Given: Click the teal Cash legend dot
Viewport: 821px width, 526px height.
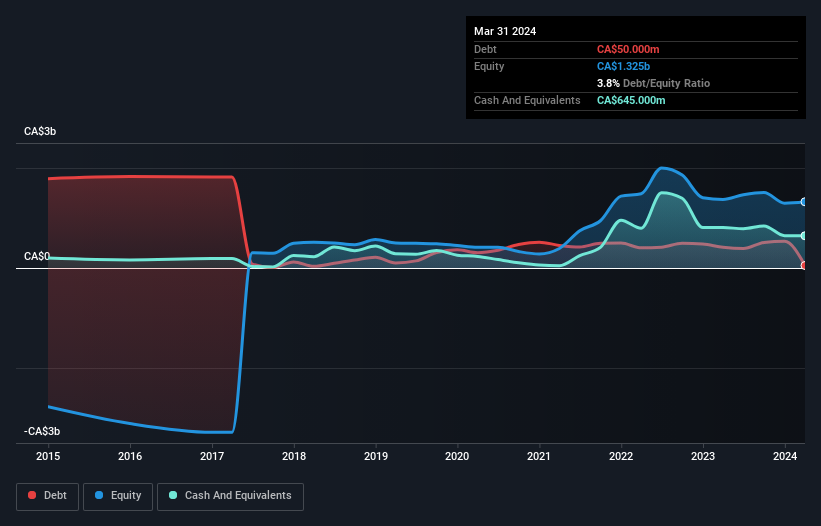Looking at the screenshot, I should tap(173, 495).
